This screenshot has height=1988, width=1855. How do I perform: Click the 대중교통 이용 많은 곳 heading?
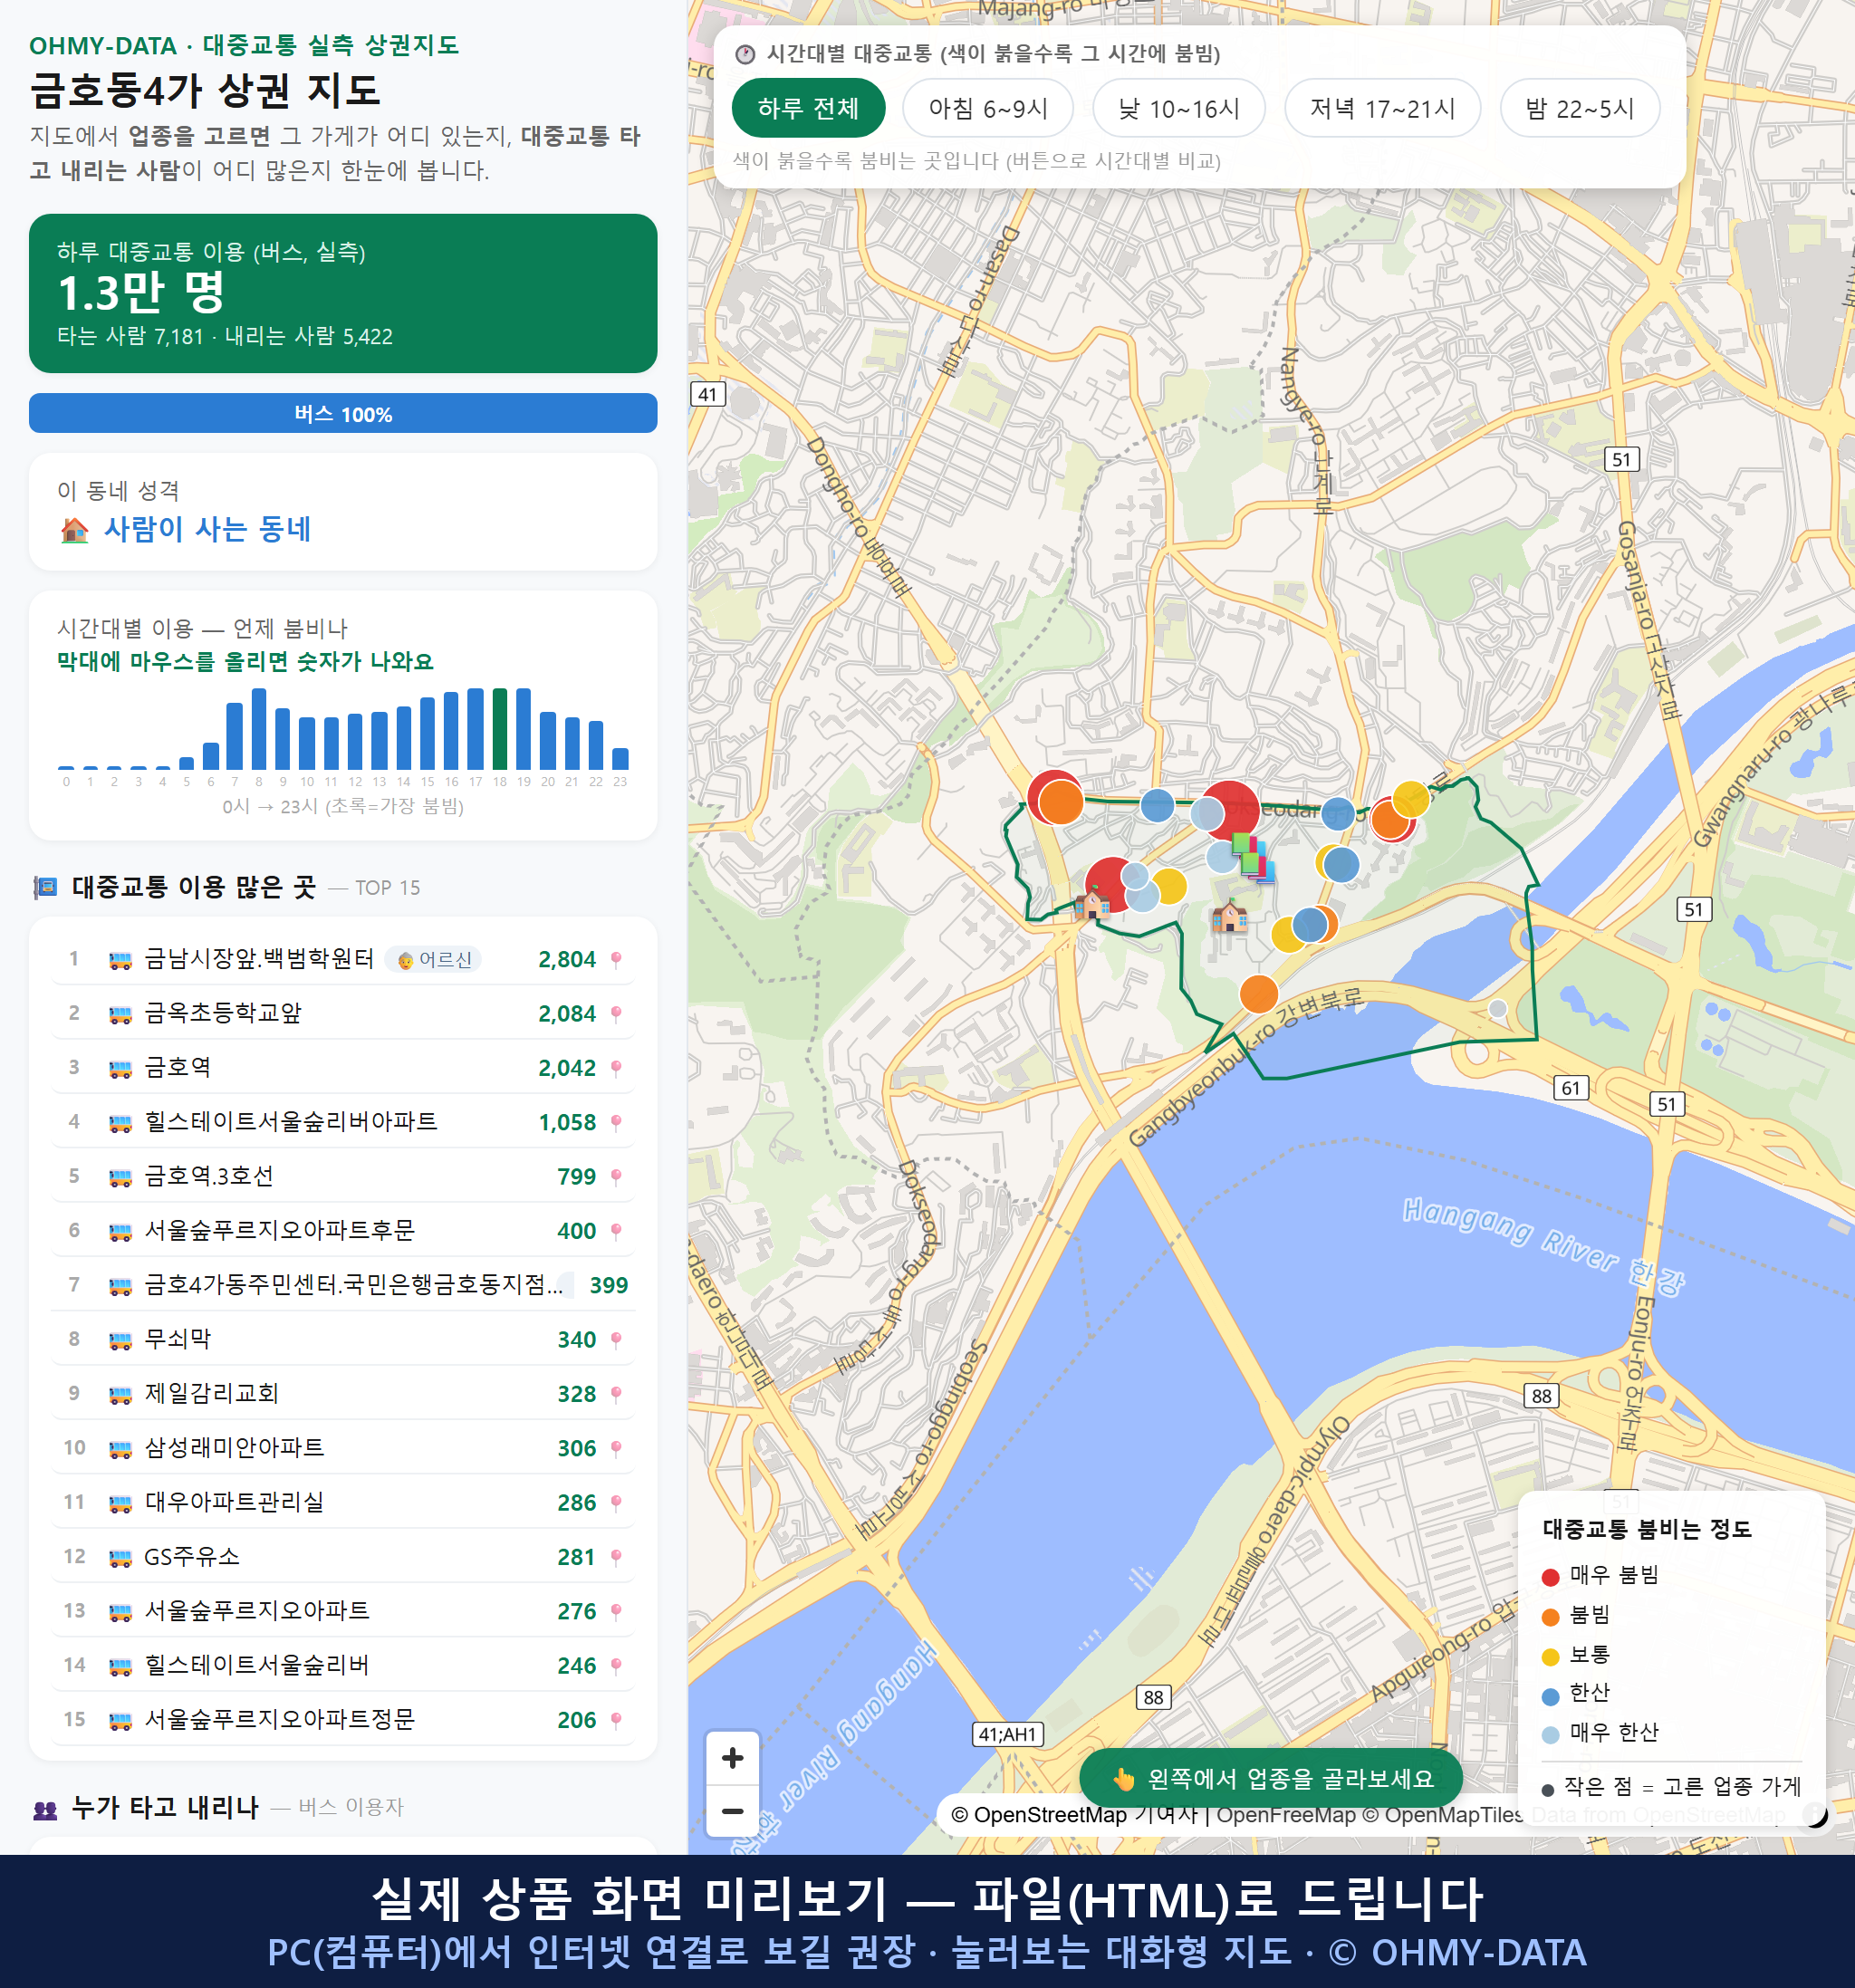[x=194, y=887]
